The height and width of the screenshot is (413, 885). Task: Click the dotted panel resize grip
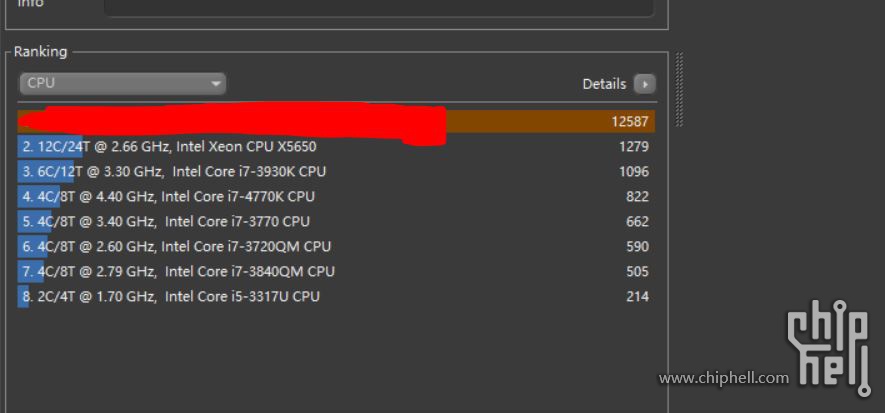[x=680, y=90]
